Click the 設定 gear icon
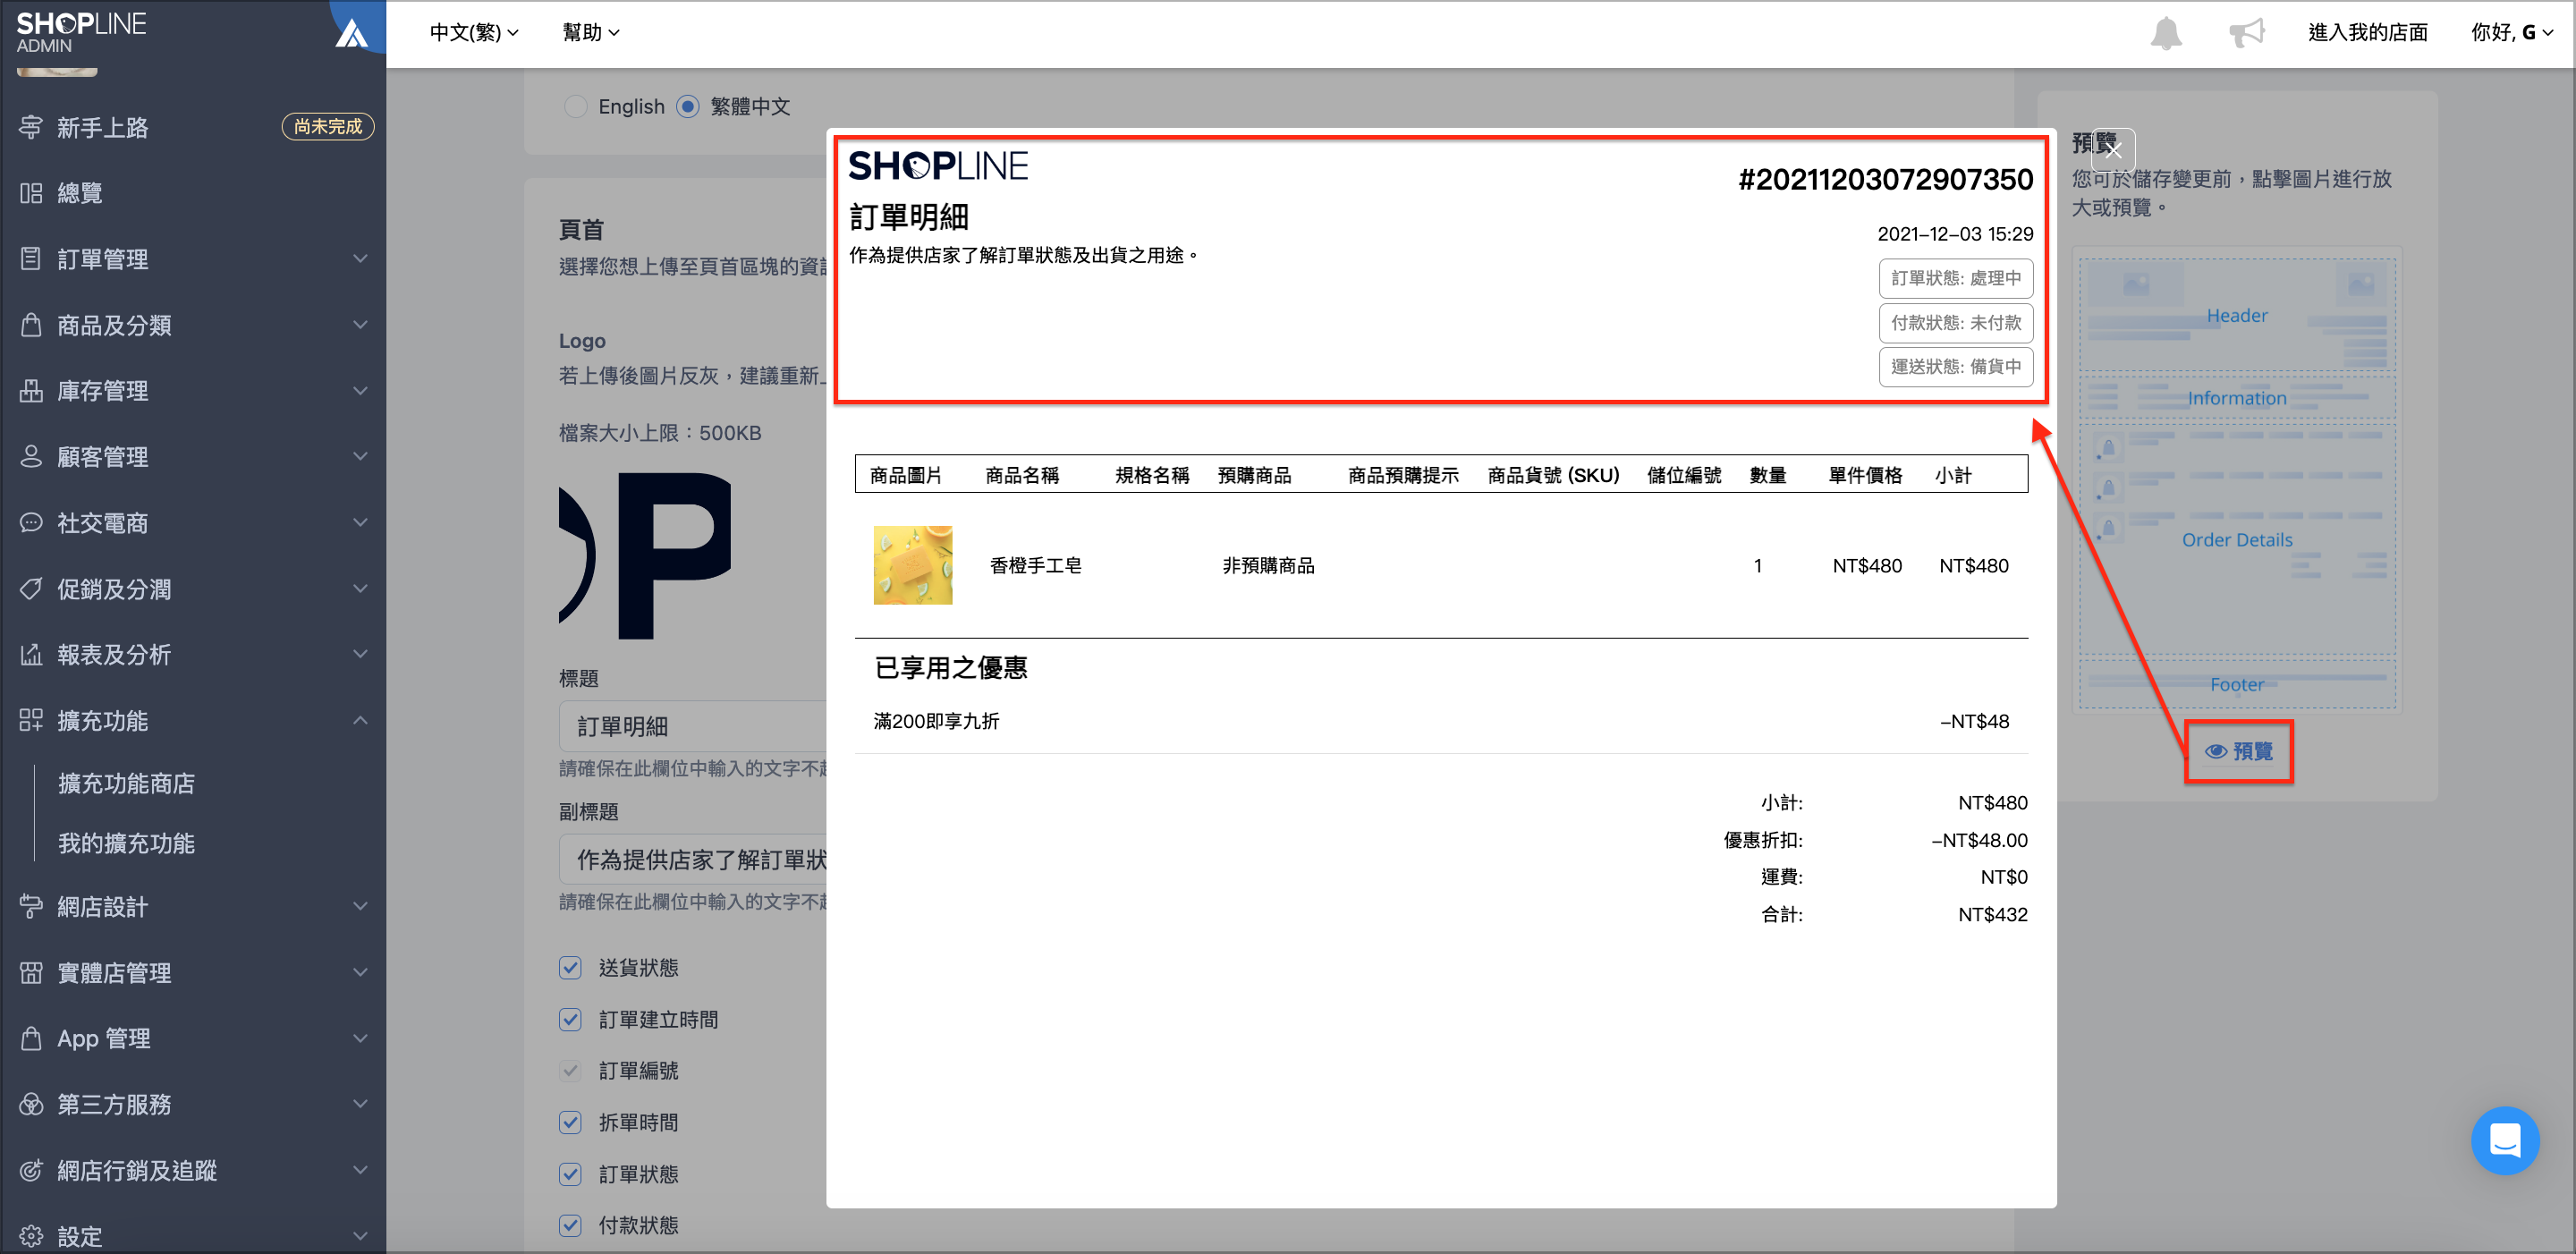The height and width of the screenshot is (1254, 2576). (x=31, y=1237)
